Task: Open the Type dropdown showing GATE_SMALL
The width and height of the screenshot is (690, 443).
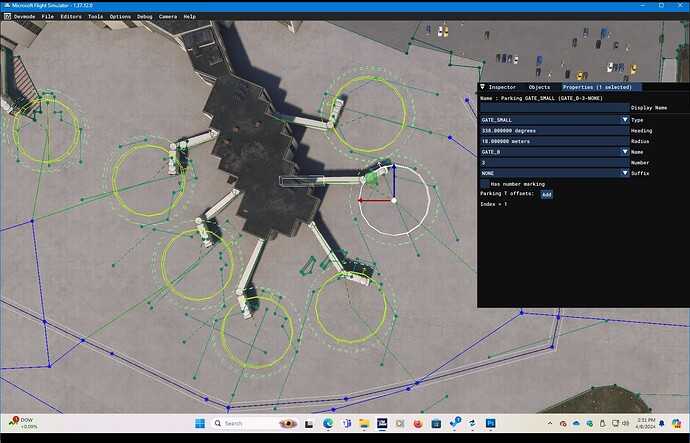Action: coord(554,120)
